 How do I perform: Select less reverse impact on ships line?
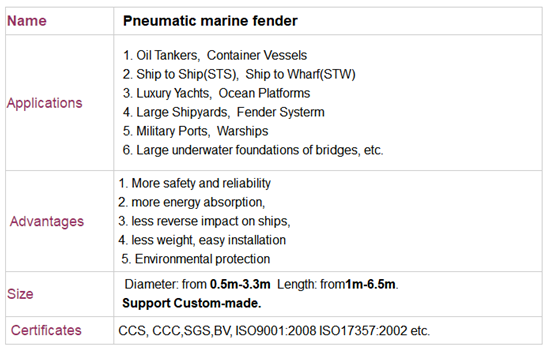pos(204,221)
